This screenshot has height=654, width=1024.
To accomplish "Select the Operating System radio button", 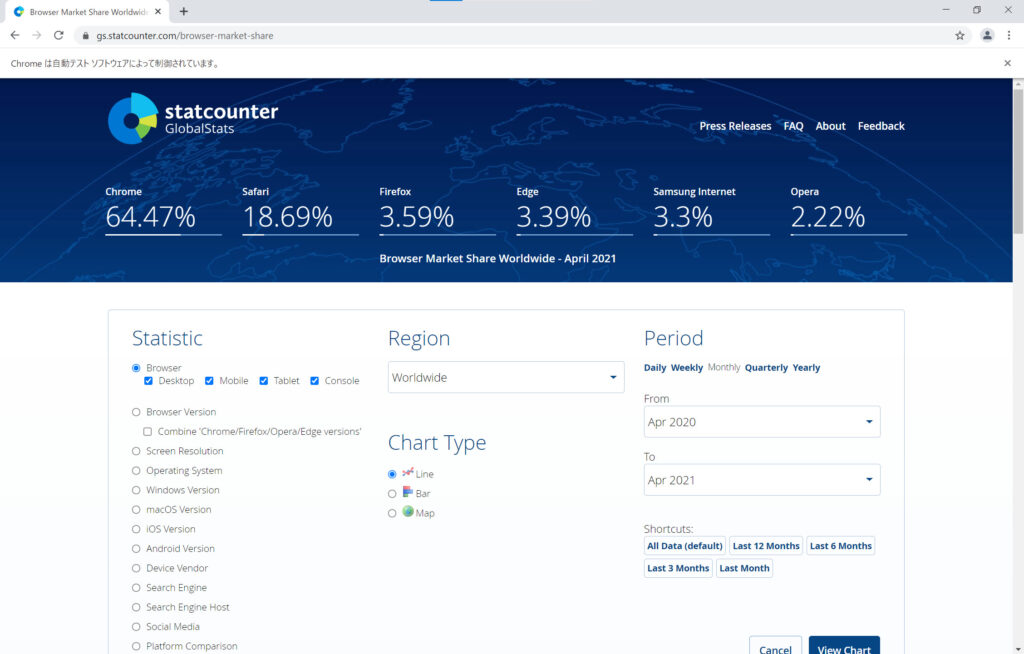I will click(136, 470).
